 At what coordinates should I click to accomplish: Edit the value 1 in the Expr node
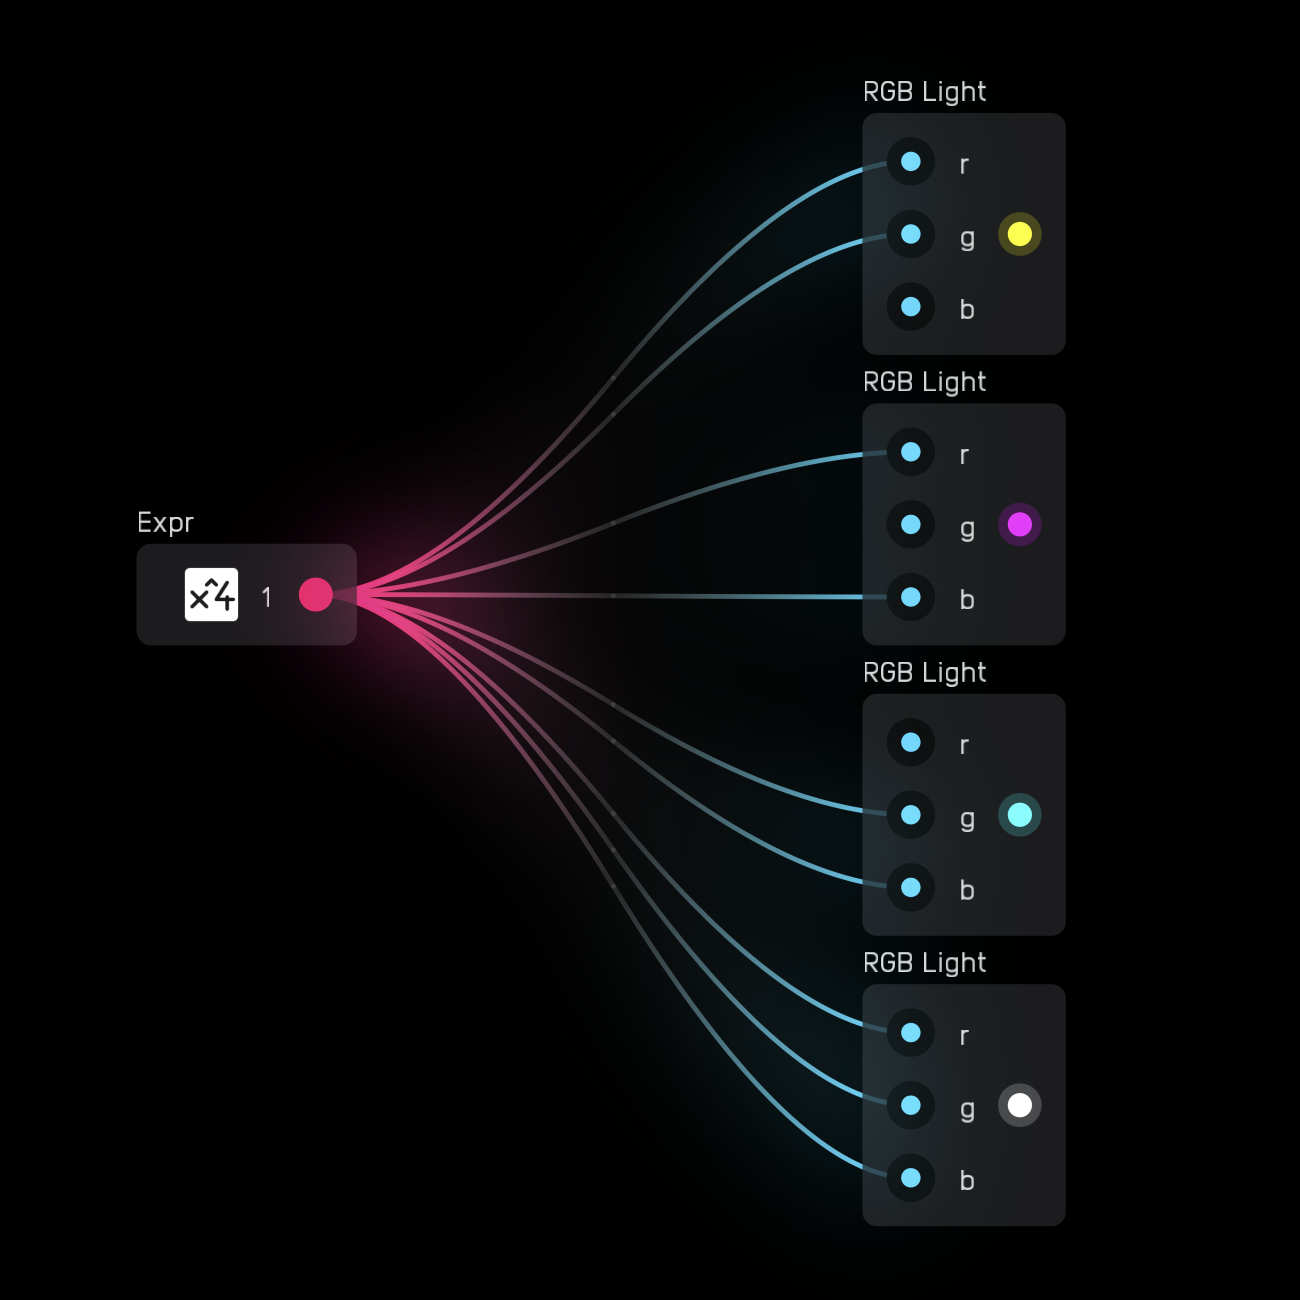coord(266,597)
